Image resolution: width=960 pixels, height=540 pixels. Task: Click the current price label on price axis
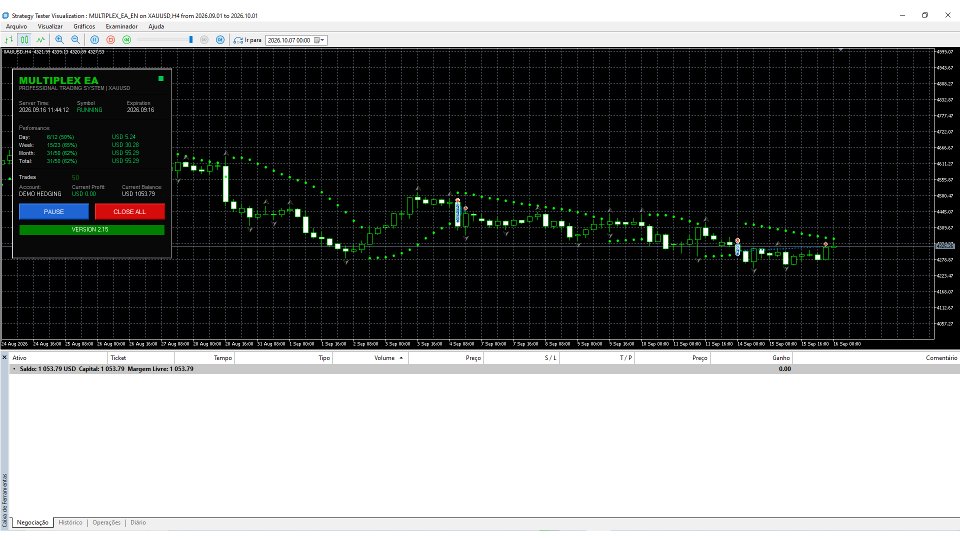[945, 245]
